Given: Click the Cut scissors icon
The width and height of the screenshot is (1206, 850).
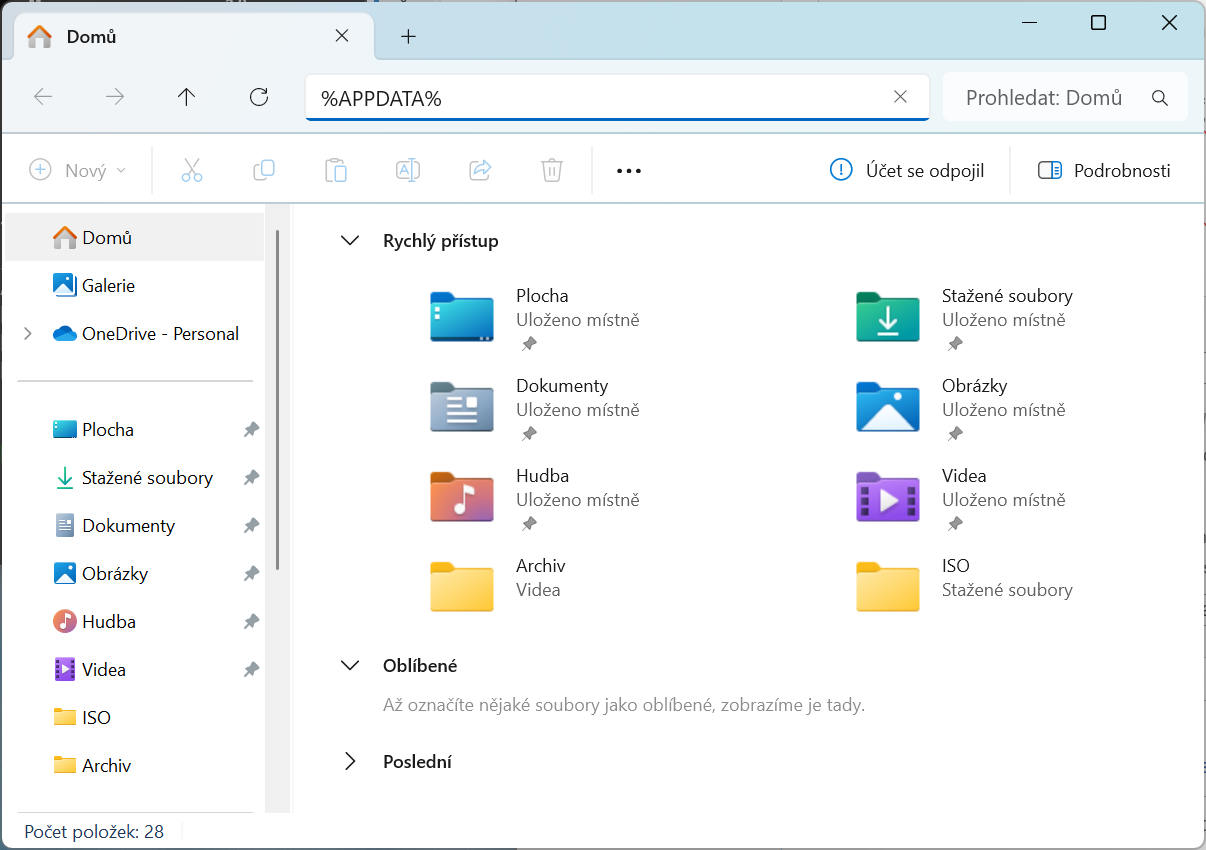Looking at the screenshot, I should click(192, 170).
